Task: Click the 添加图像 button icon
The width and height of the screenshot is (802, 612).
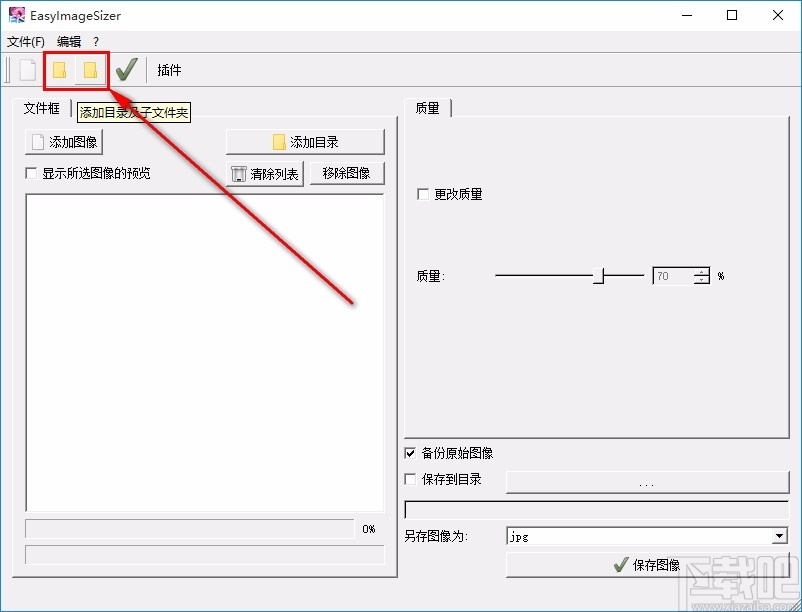Action: tap(37, 141)
